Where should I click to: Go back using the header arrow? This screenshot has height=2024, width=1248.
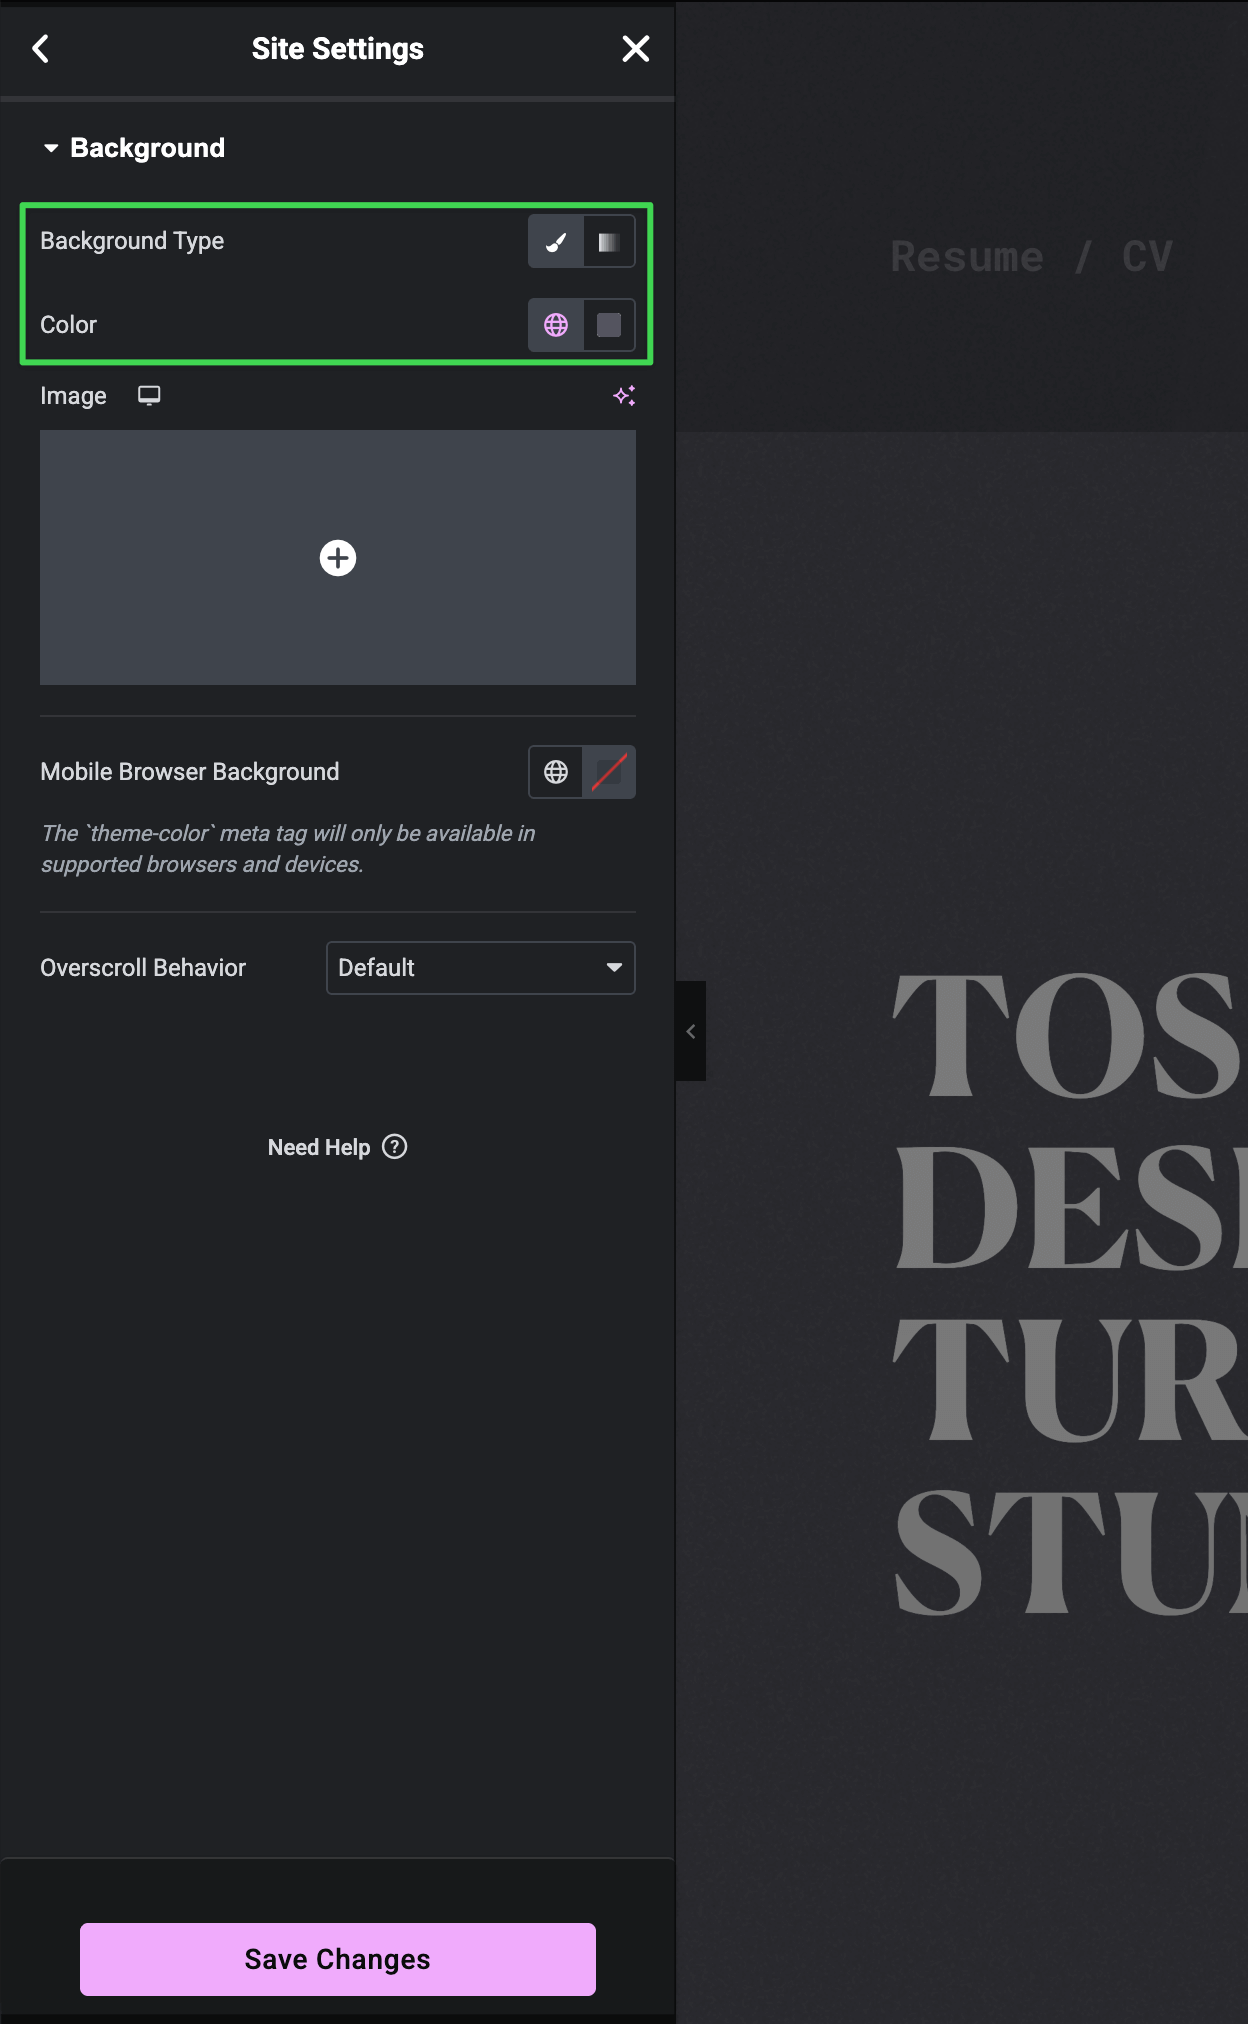(x=41, y=49)
